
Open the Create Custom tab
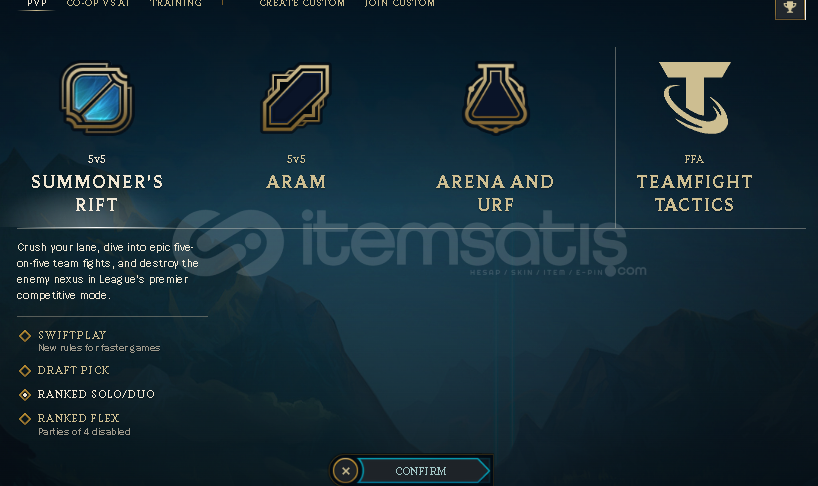[x=302, y=4]
